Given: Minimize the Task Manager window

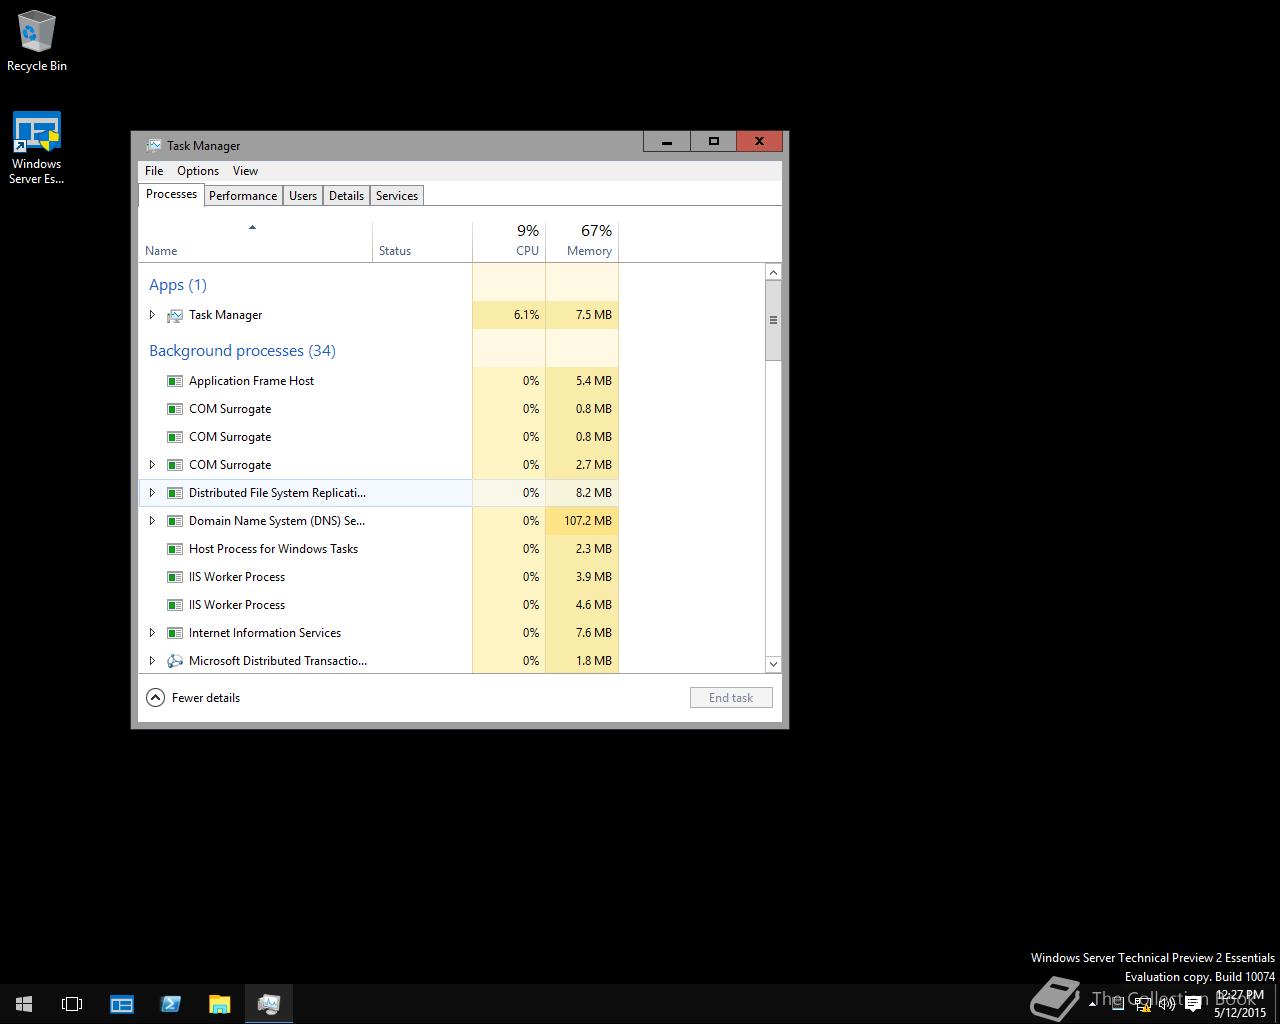Looking at the screenshot, I should (667, 142).
